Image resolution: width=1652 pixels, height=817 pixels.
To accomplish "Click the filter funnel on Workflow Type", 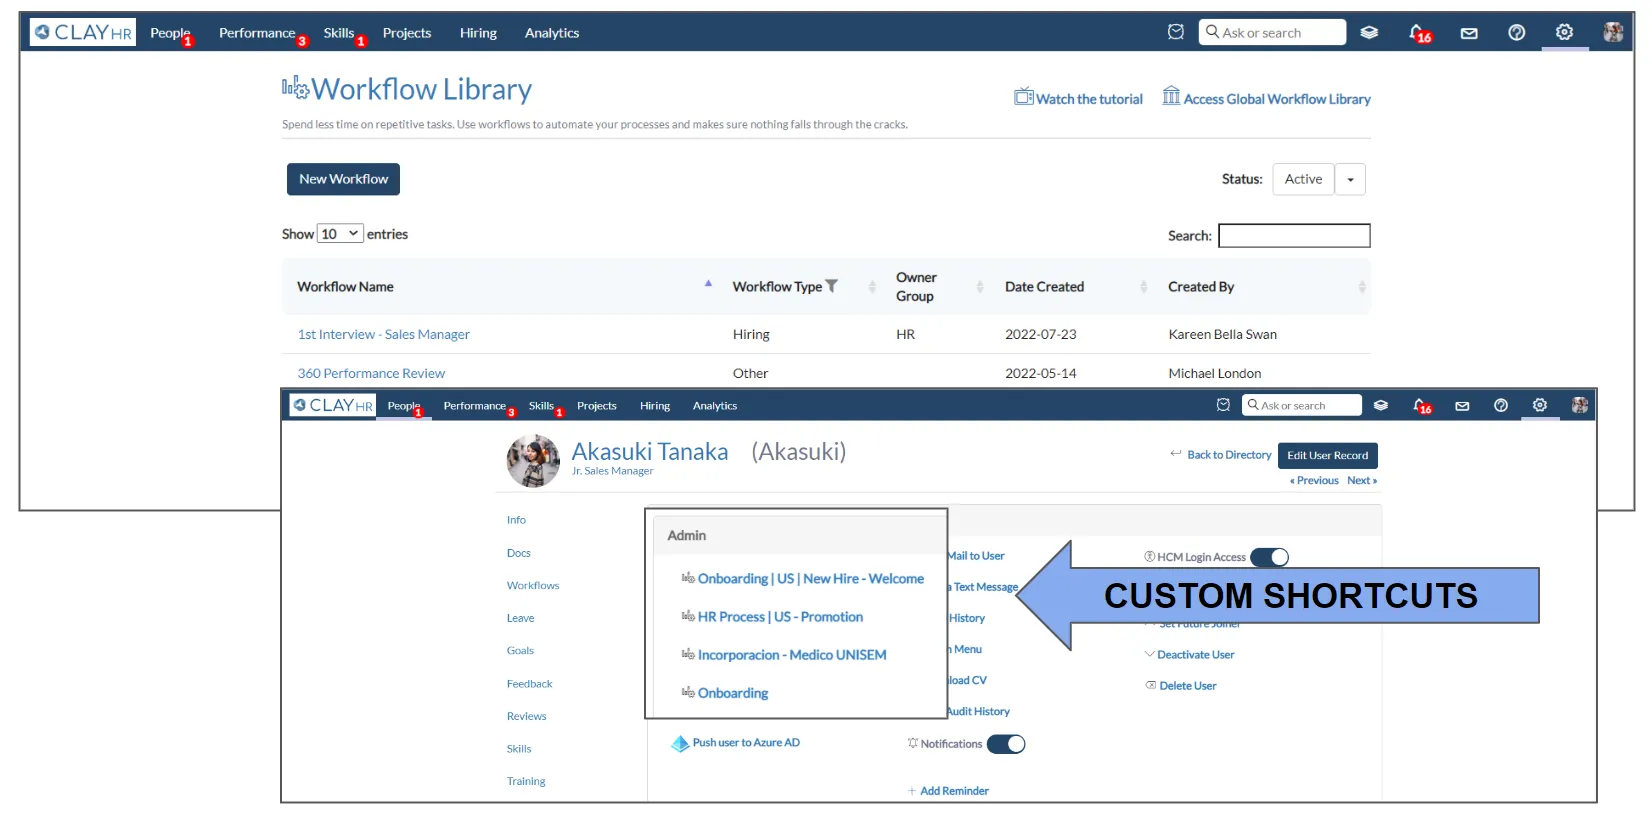I will coord(832,286).
